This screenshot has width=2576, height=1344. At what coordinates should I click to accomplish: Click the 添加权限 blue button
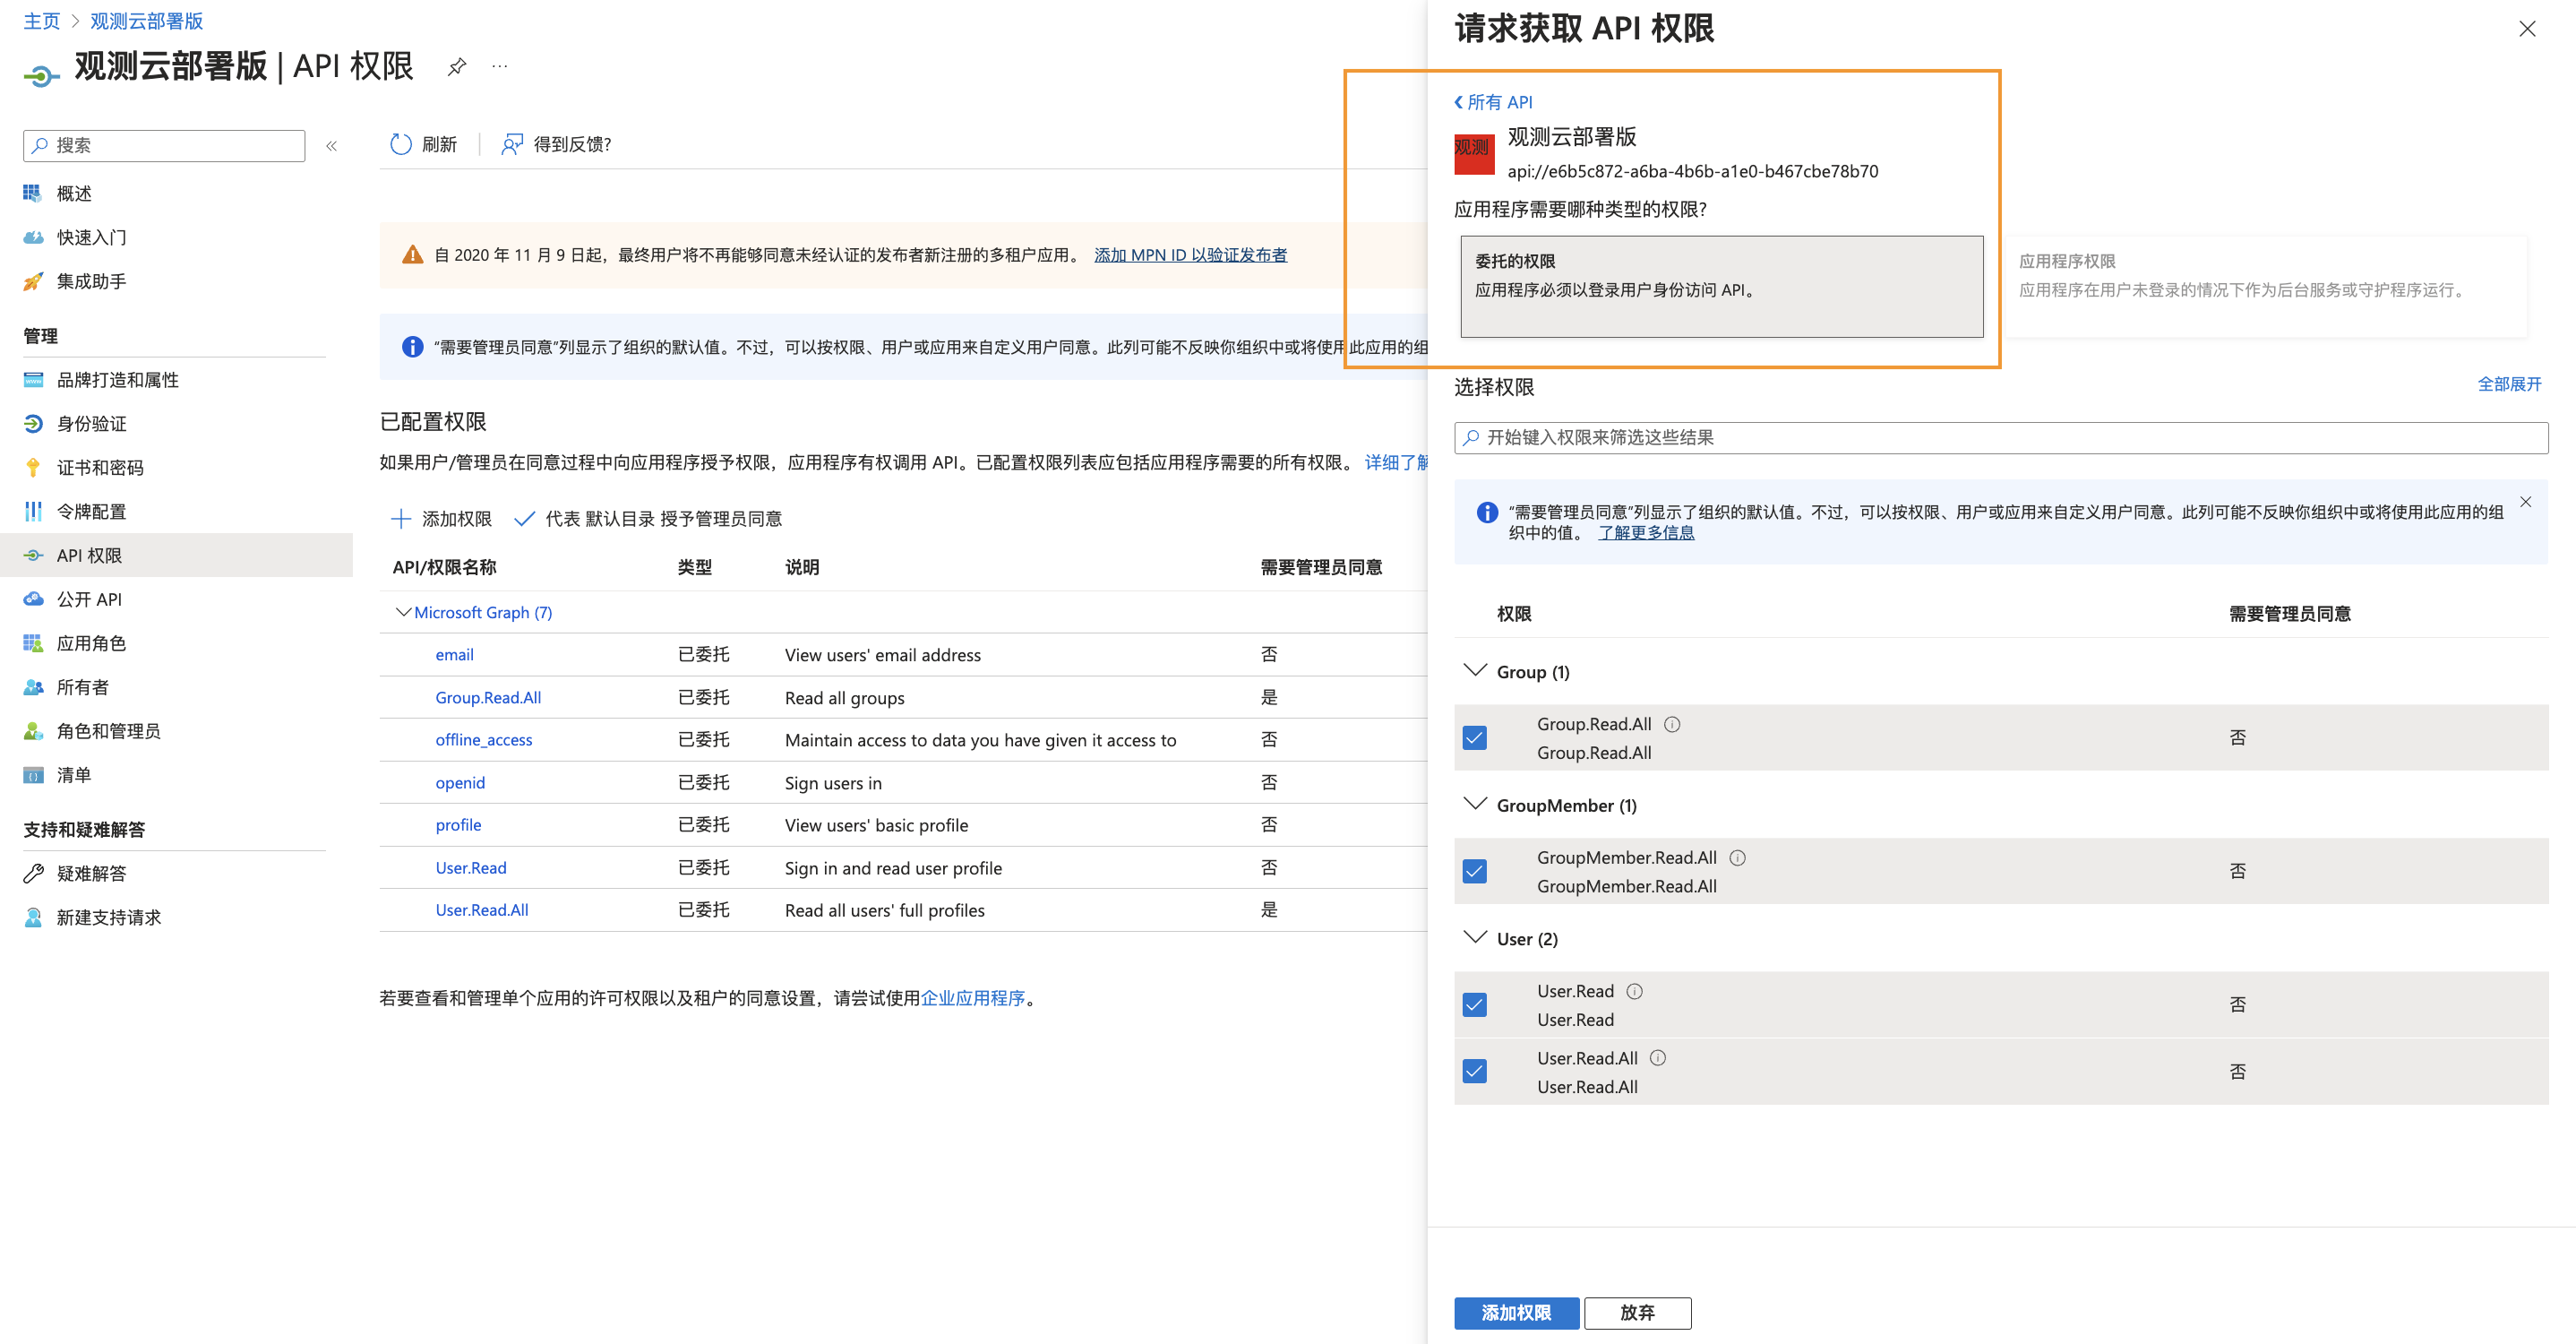pyautogui.click(x=1516, y=1313)
